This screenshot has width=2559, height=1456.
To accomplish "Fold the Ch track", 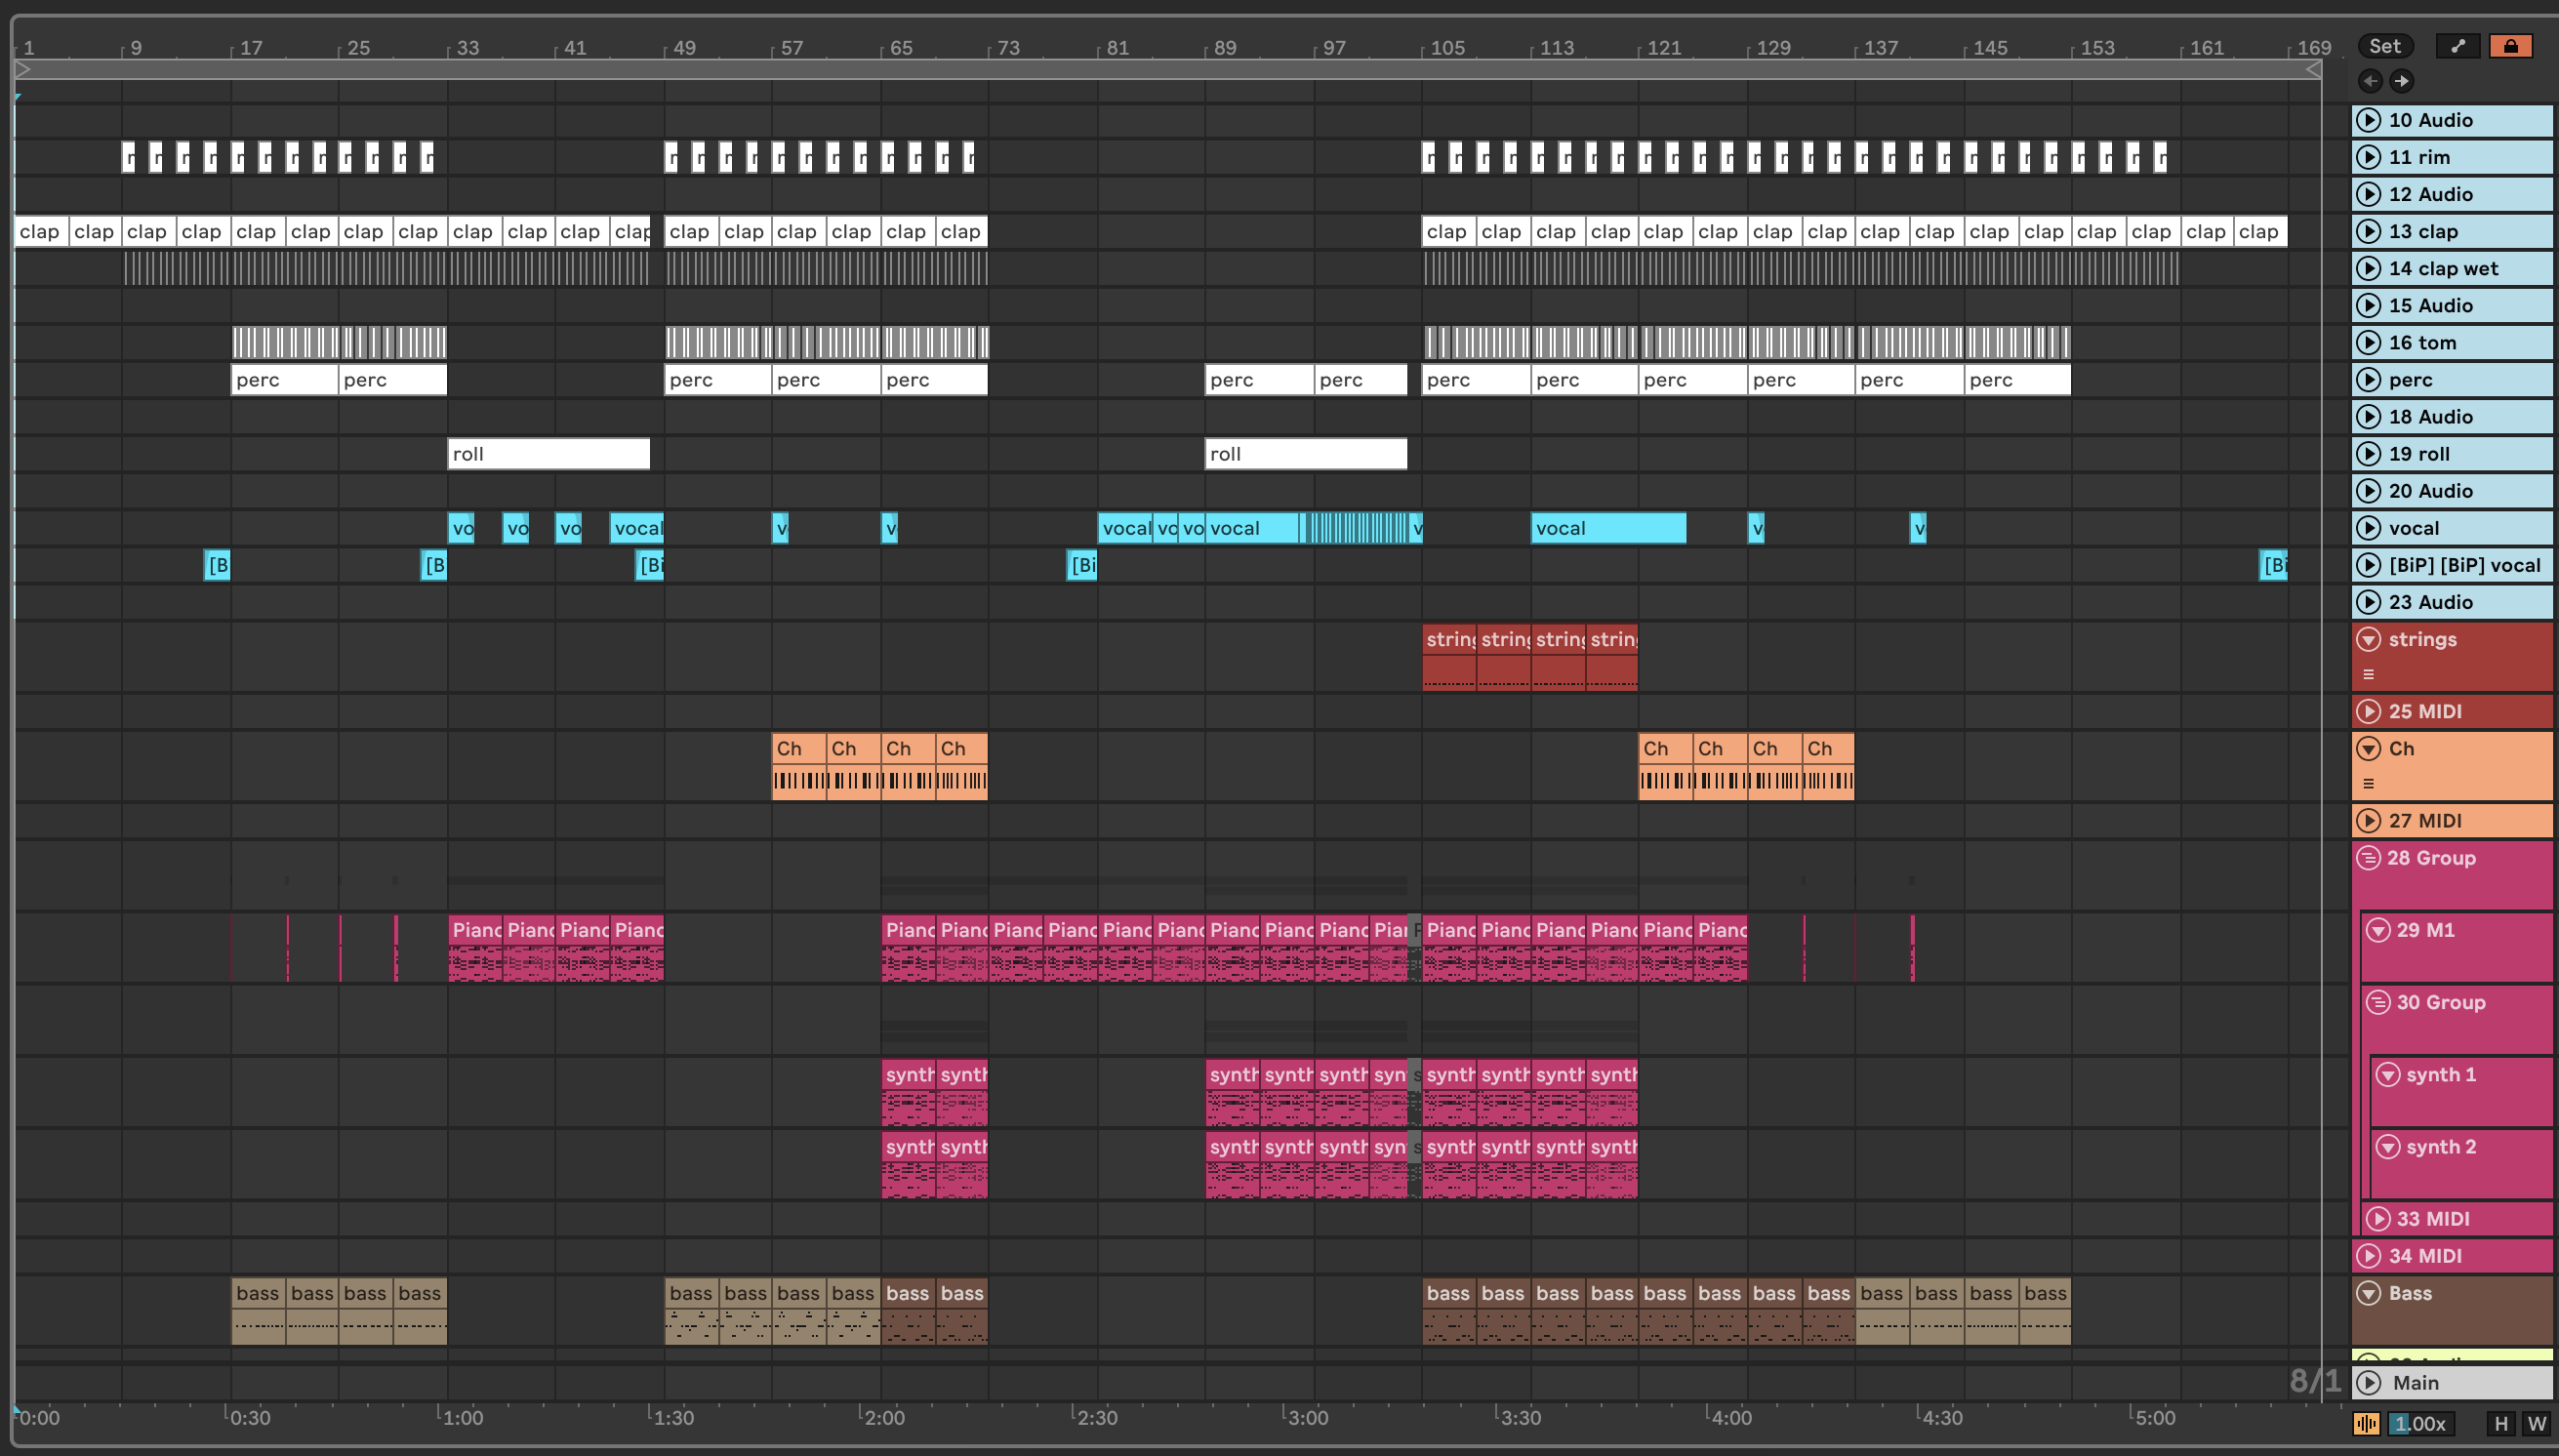I will pos(2367,748).
